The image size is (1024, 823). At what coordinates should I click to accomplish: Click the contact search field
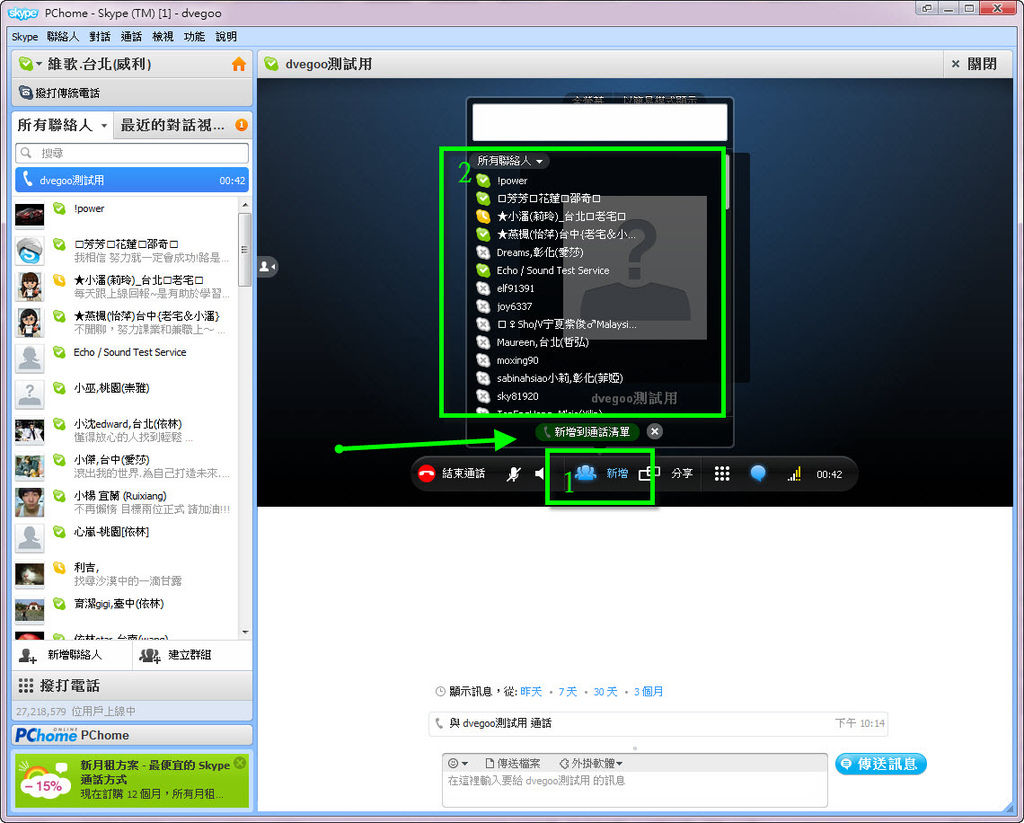132,153
